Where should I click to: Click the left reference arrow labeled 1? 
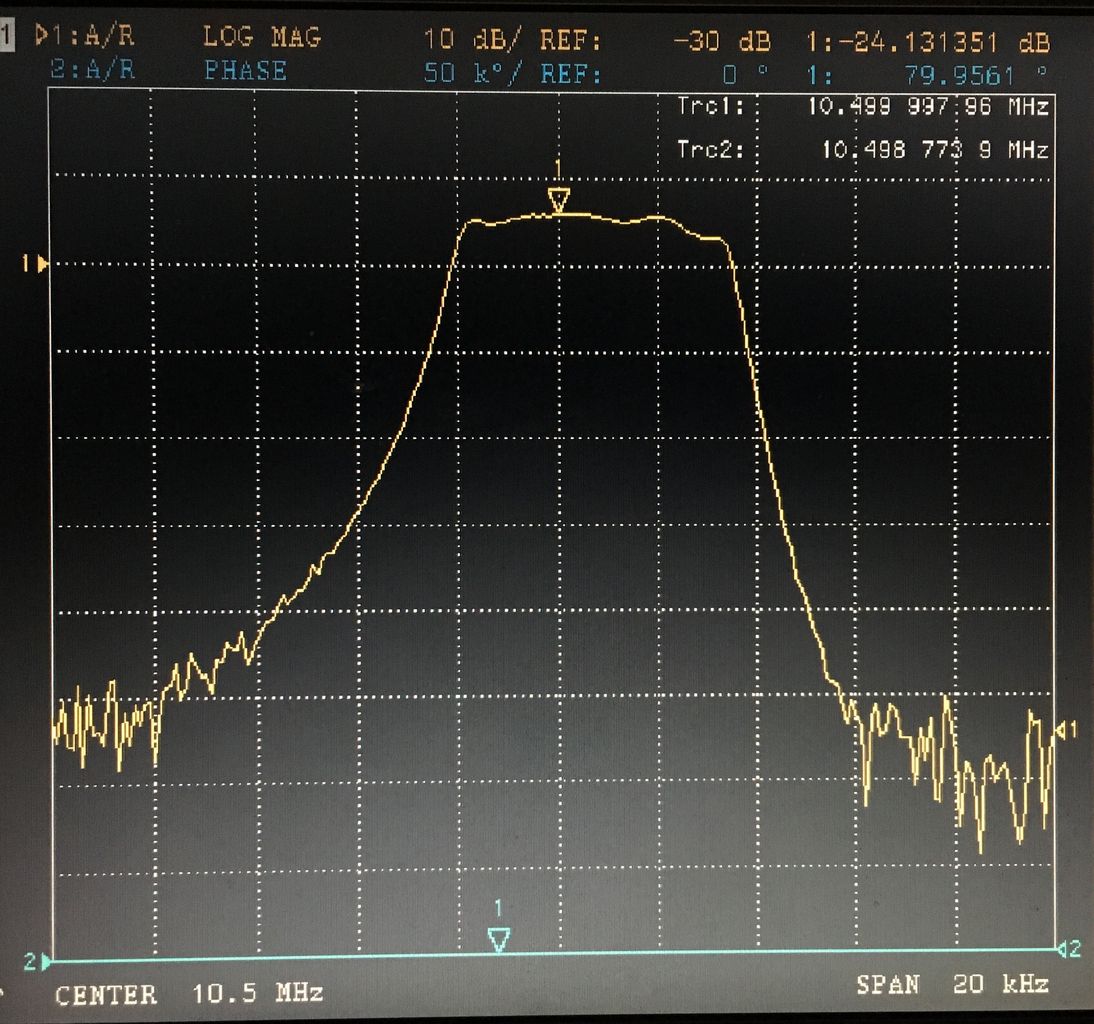click(36, 264)
